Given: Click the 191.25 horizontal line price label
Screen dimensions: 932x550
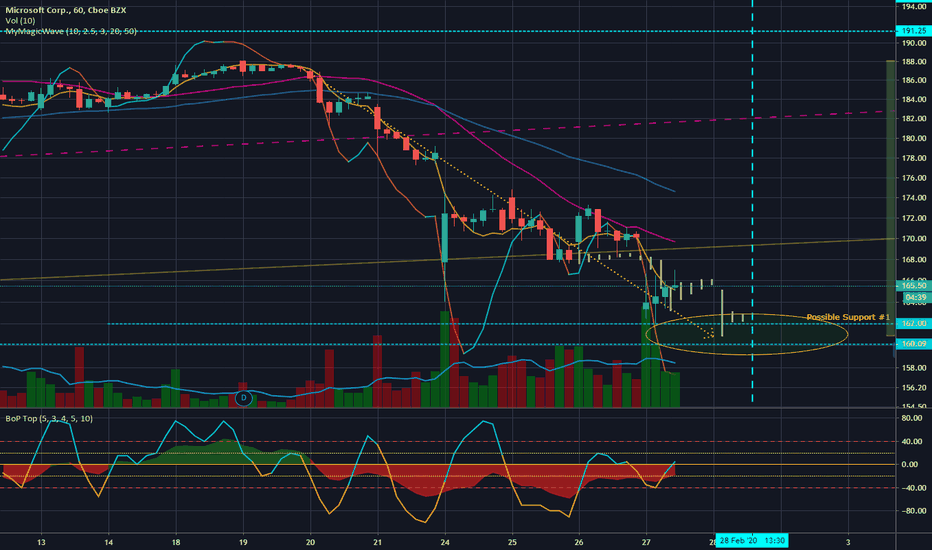Looking at the screenshot, I should tap(914, 31).
